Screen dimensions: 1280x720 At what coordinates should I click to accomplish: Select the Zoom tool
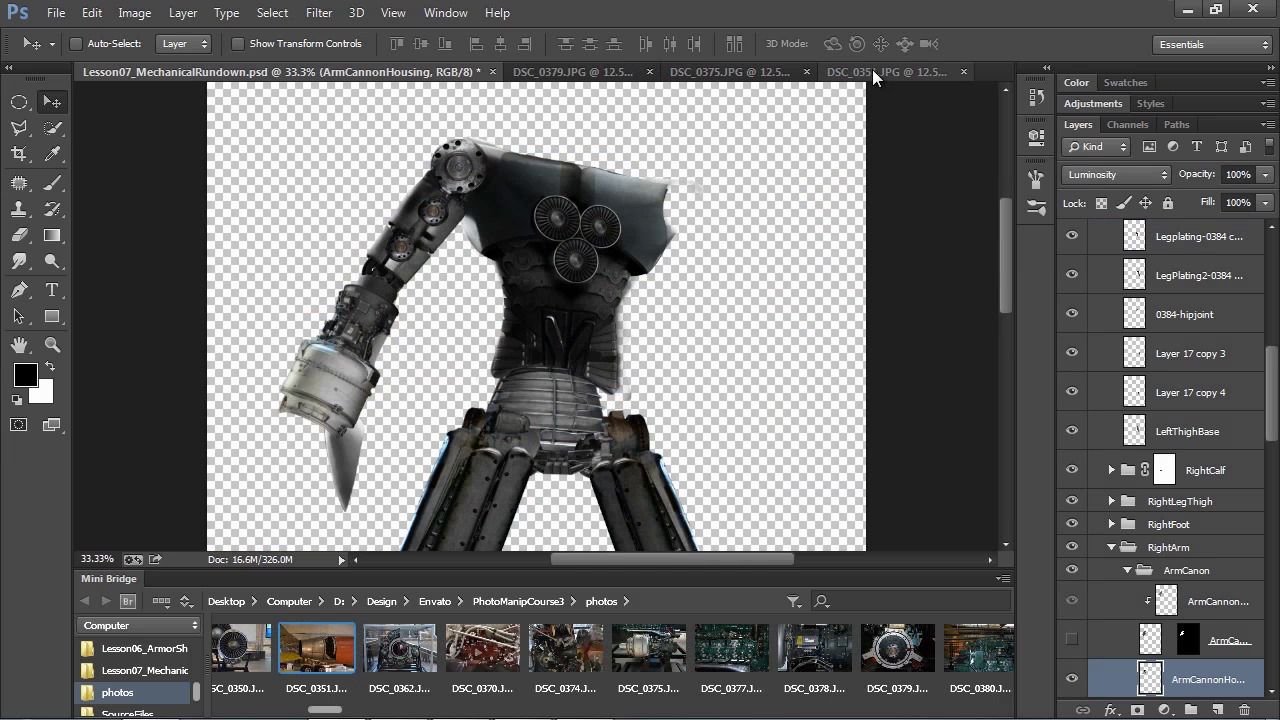coord(53,345)
